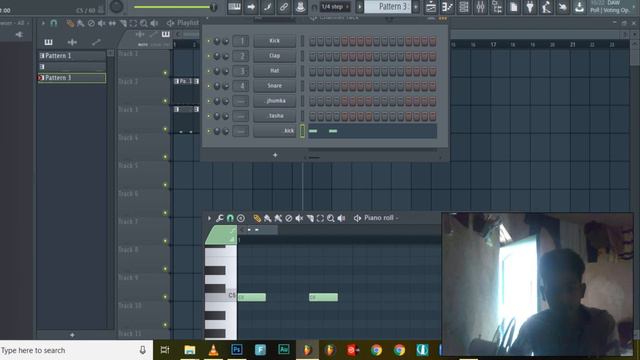The height and width of the screenshot is (360, 640).
Task: Select the Playlist playback speaker tool
Action: coord(154,24)
